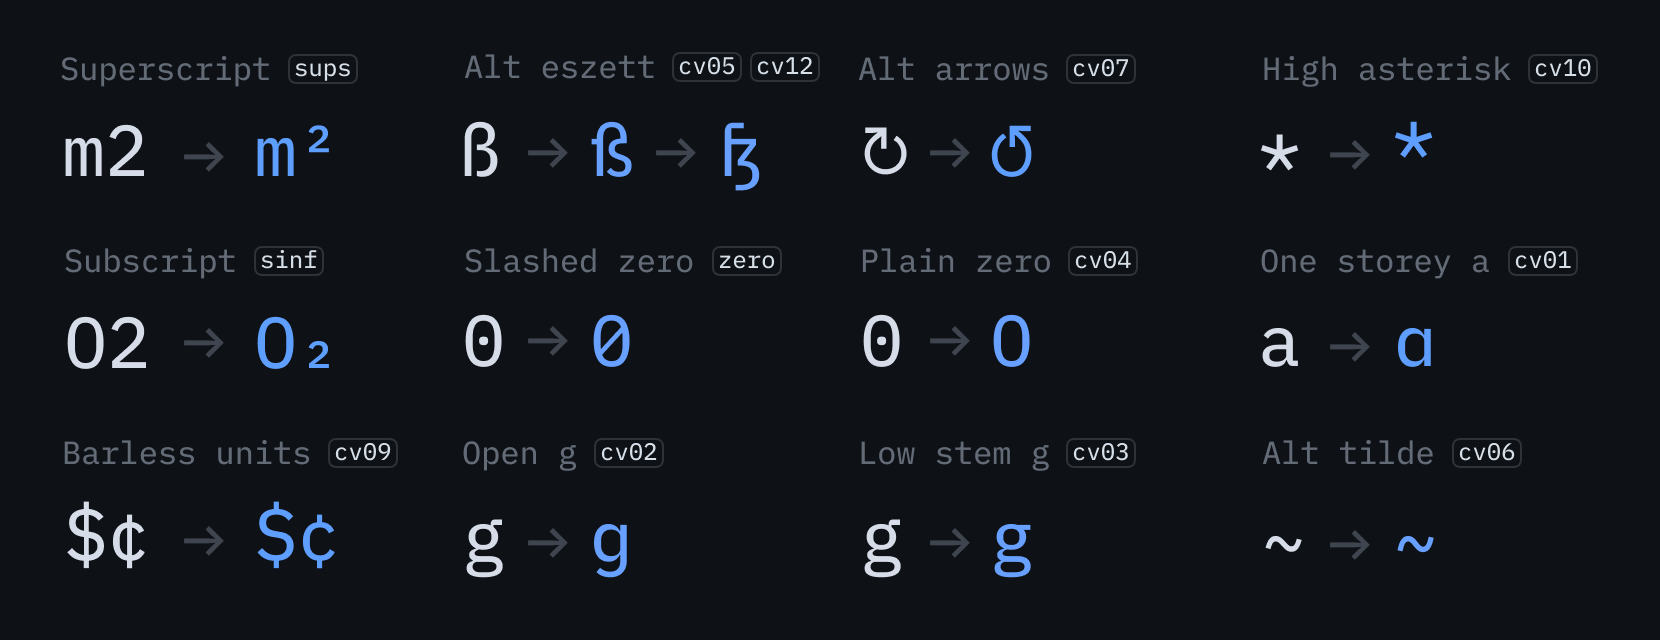
Task: Click the cv07 arrows tag
Action: [1101, 69]
